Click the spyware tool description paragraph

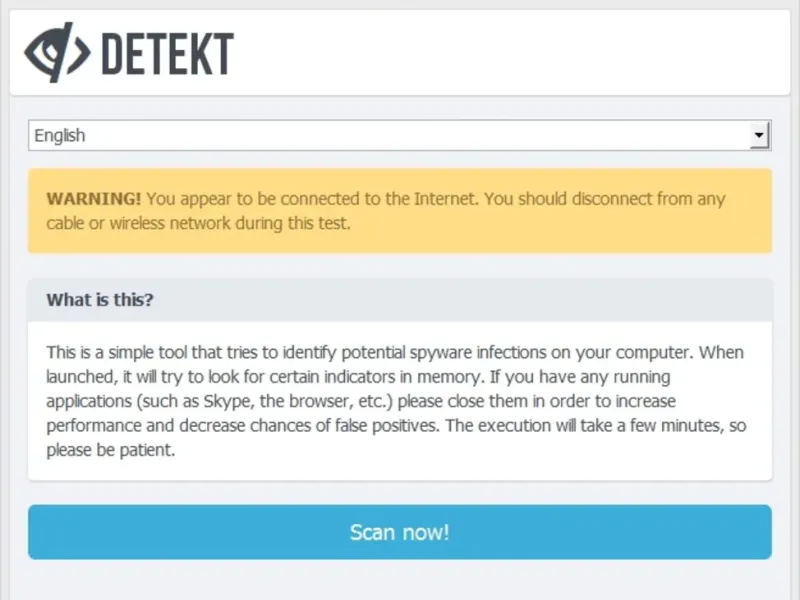[x=395, y=401]
